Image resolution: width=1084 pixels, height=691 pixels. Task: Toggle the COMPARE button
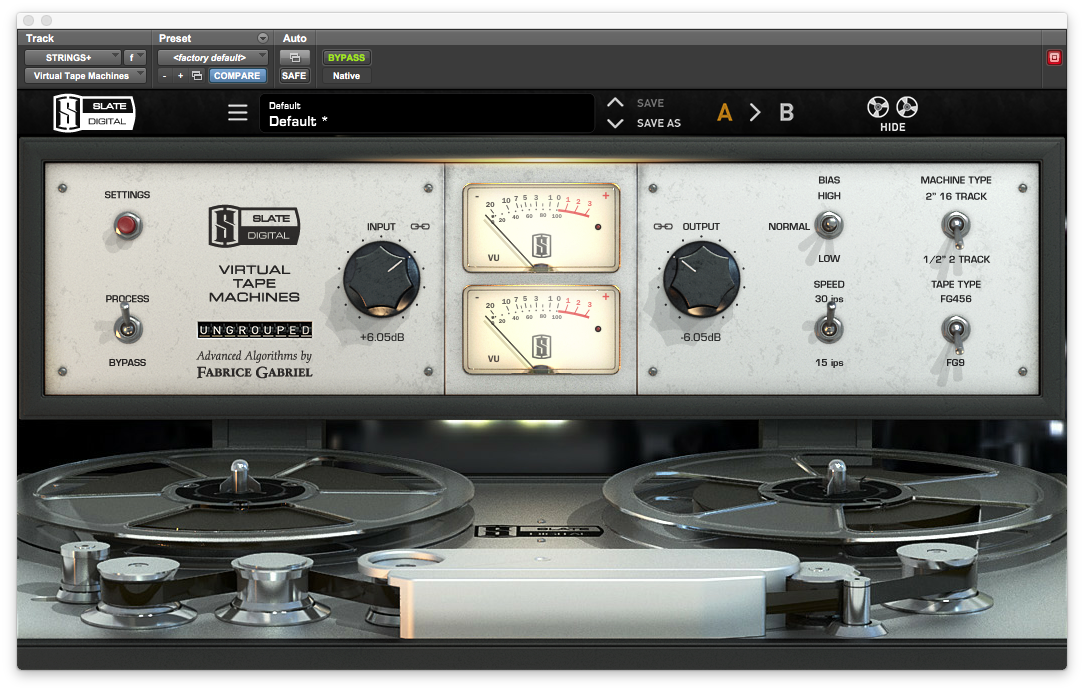tap(236, 75)
